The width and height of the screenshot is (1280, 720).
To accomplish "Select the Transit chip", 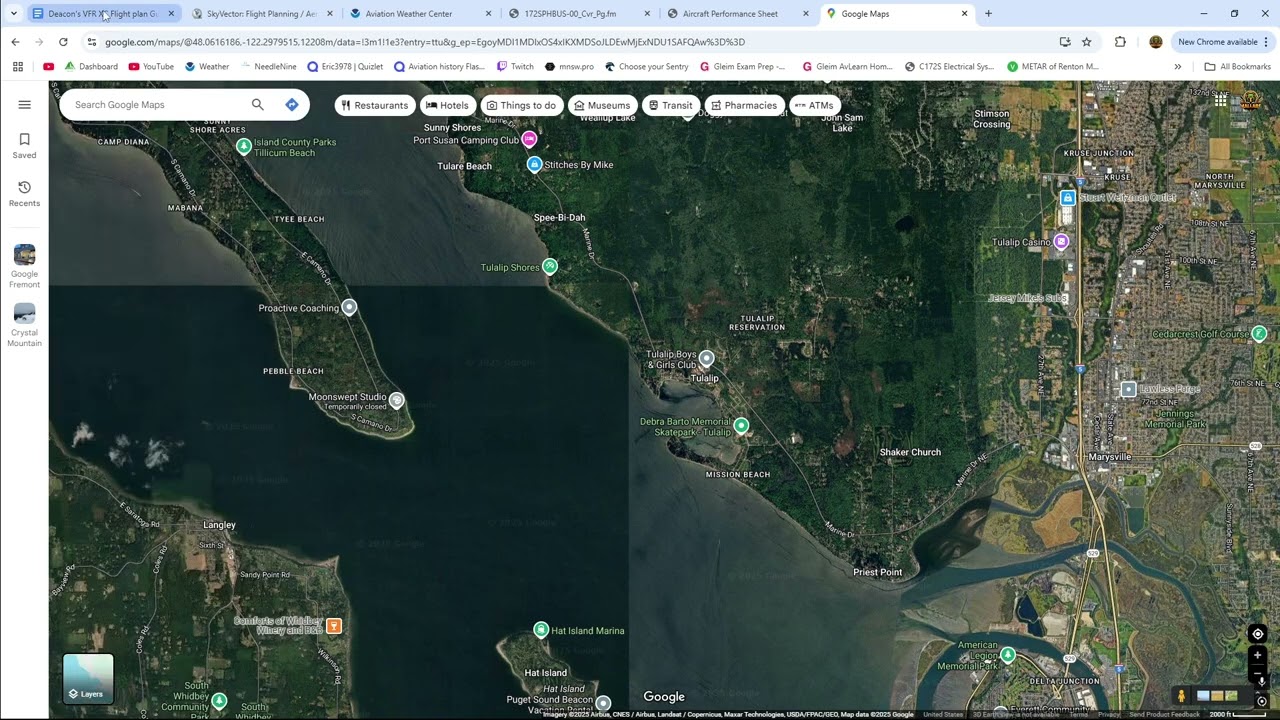I will [670, 105].
